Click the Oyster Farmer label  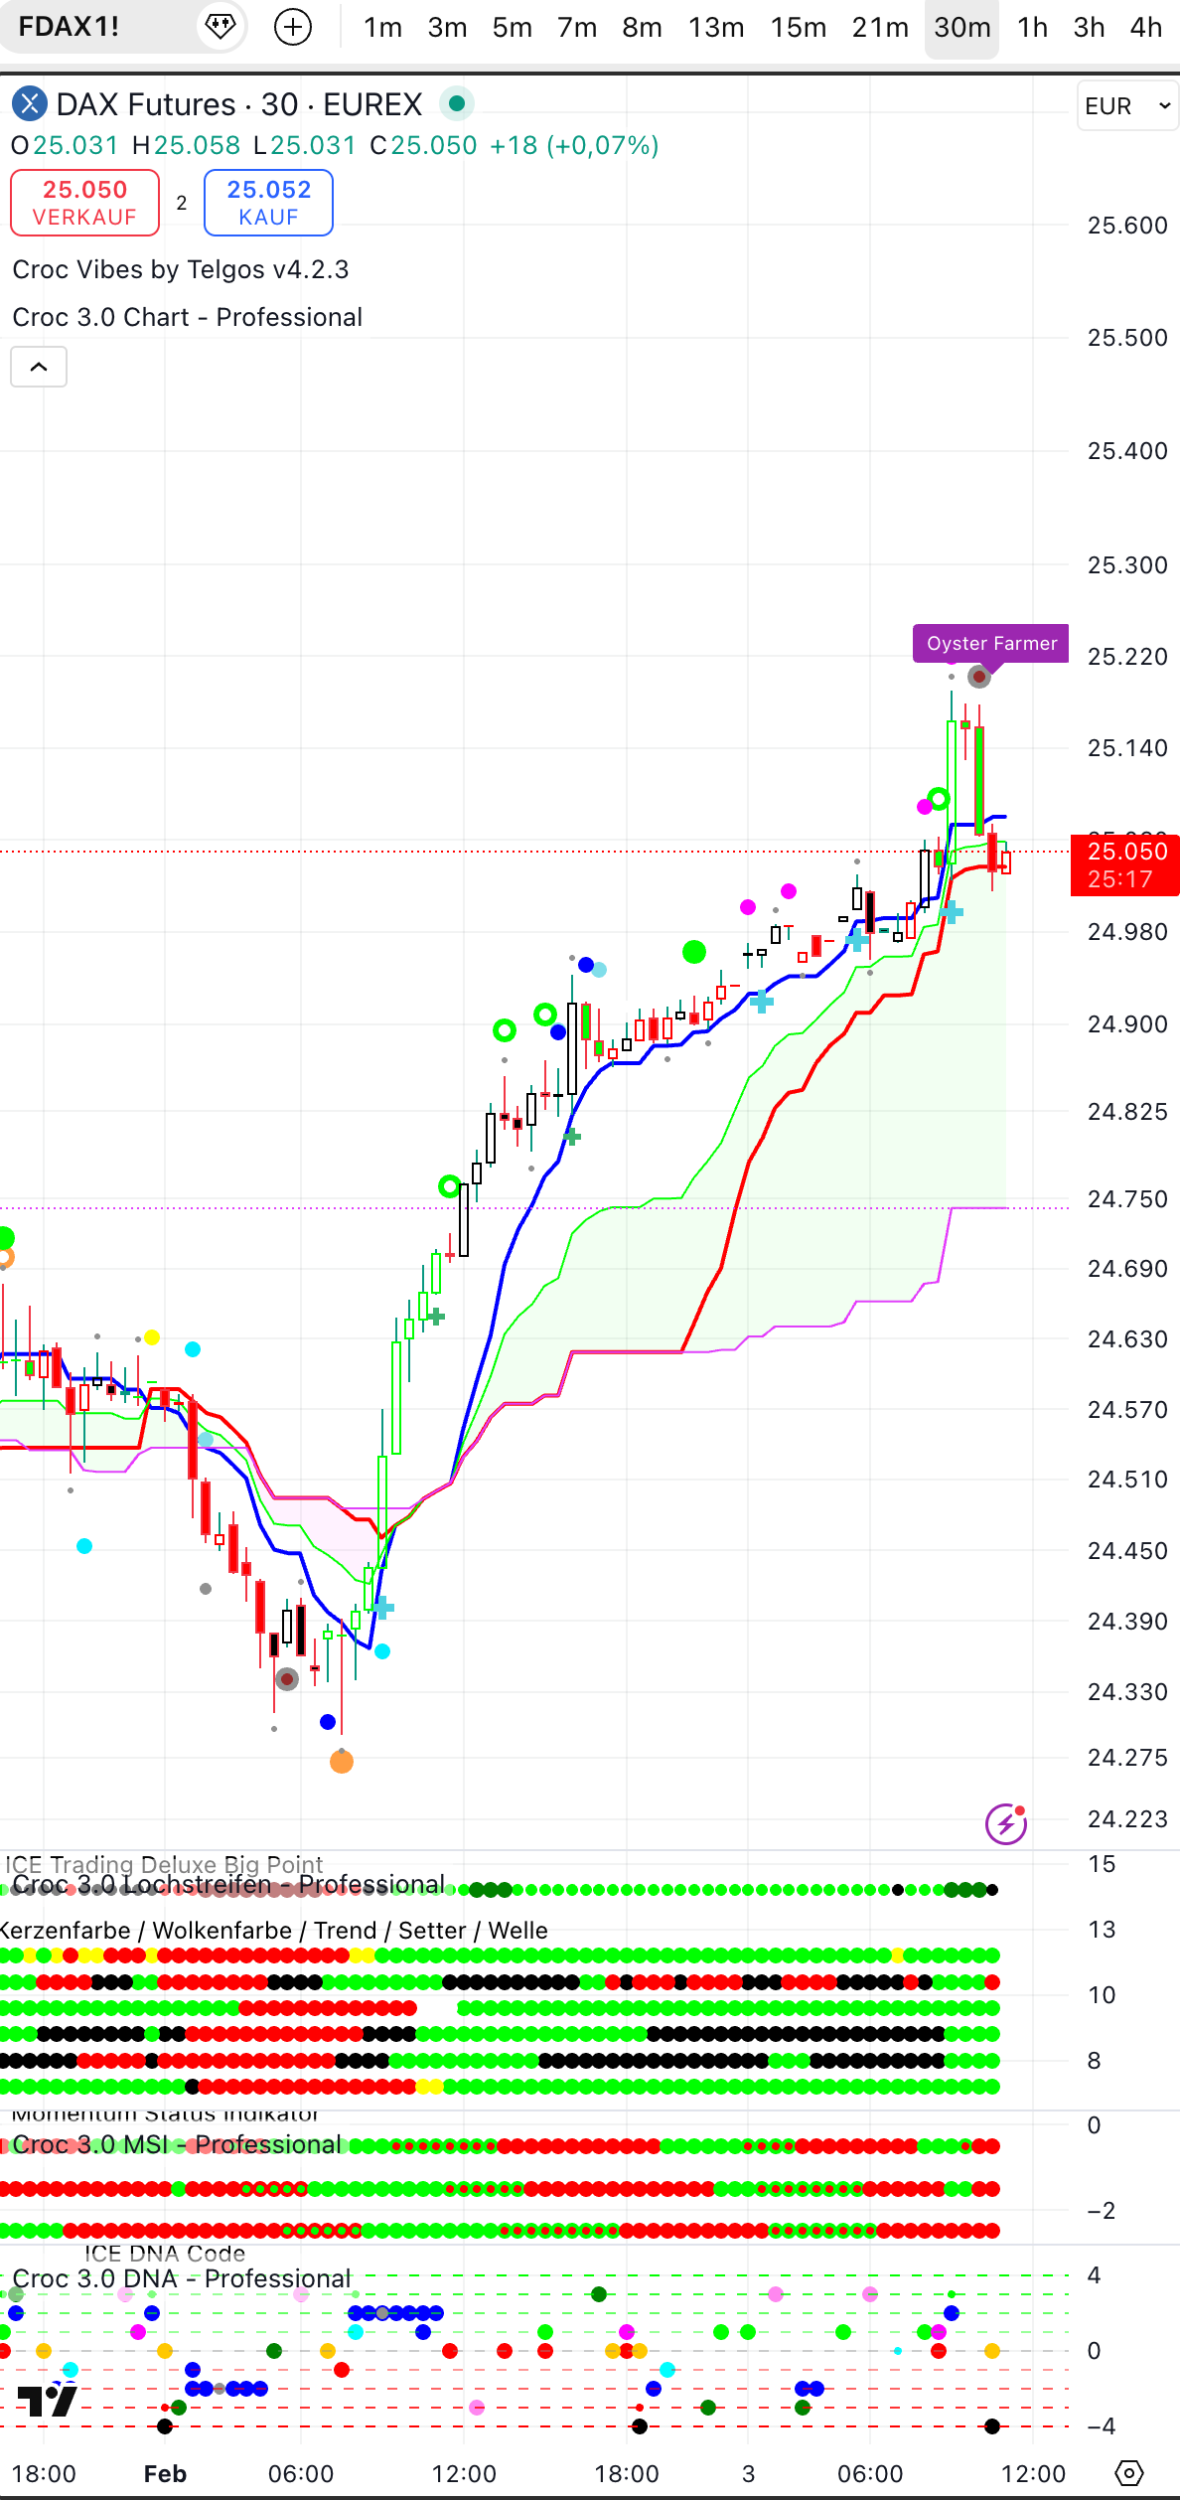(x=991, y=643)
